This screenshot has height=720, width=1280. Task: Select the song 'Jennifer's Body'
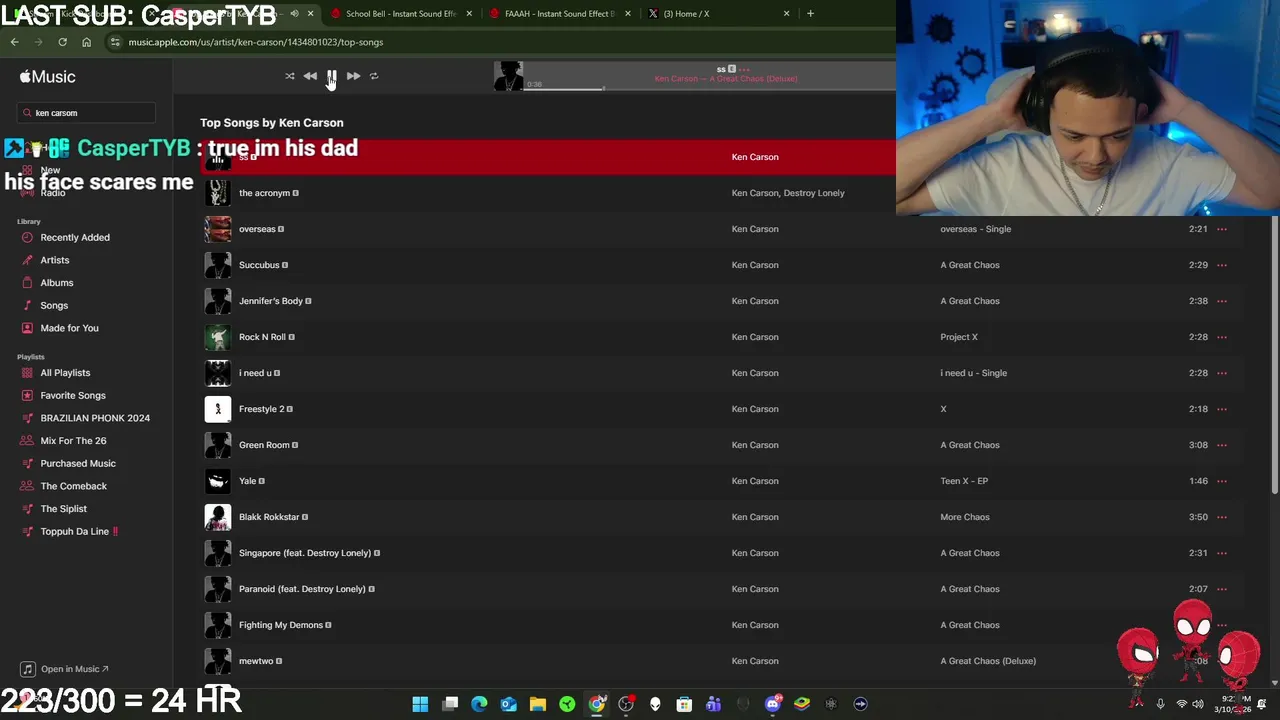(x=270, y=301)
